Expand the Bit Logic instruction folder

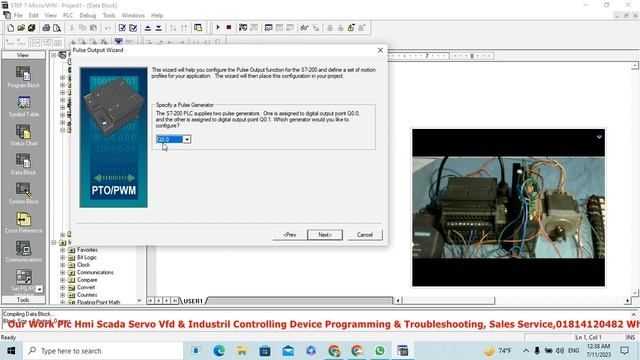coord(62,258)
